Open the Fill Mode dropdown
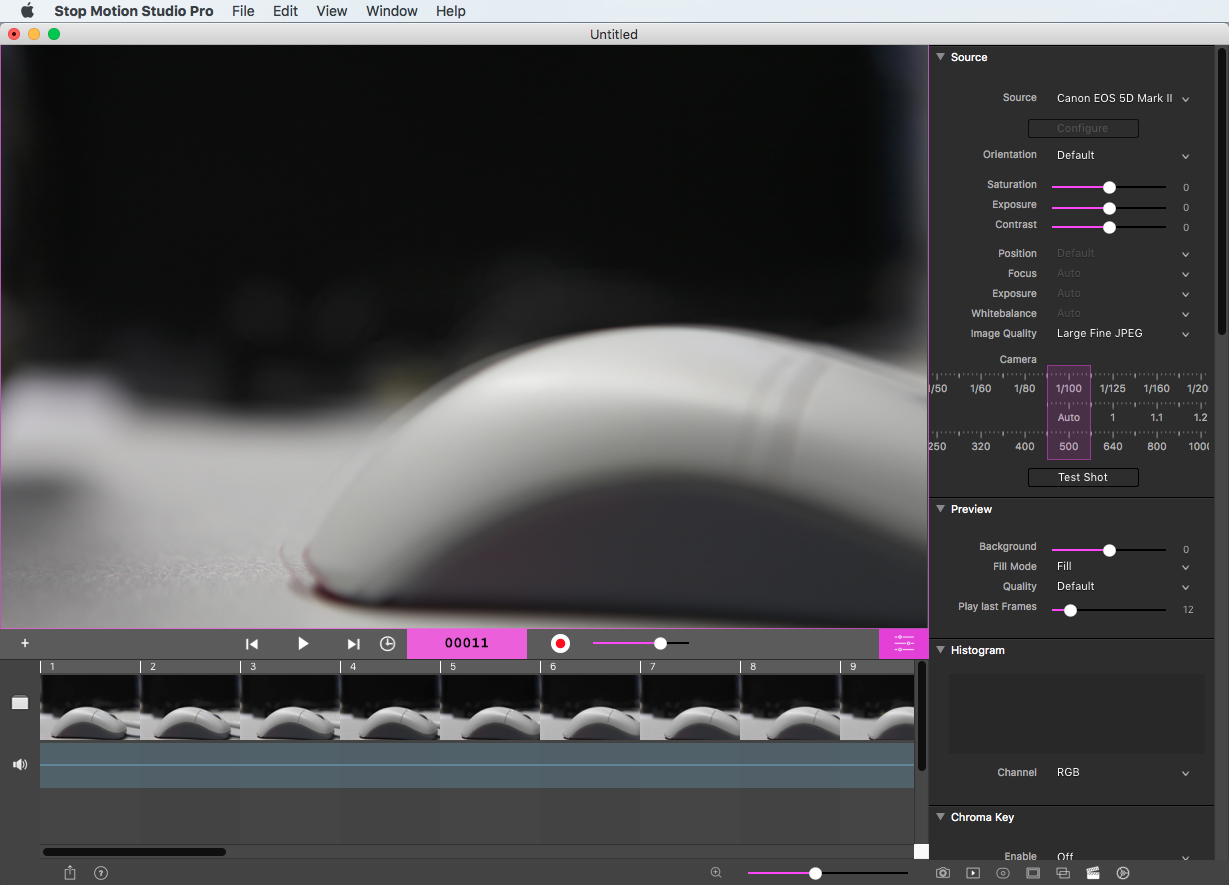Image resolution: width=1229 pixels, height=885 pixels. tap(1123, 566)
